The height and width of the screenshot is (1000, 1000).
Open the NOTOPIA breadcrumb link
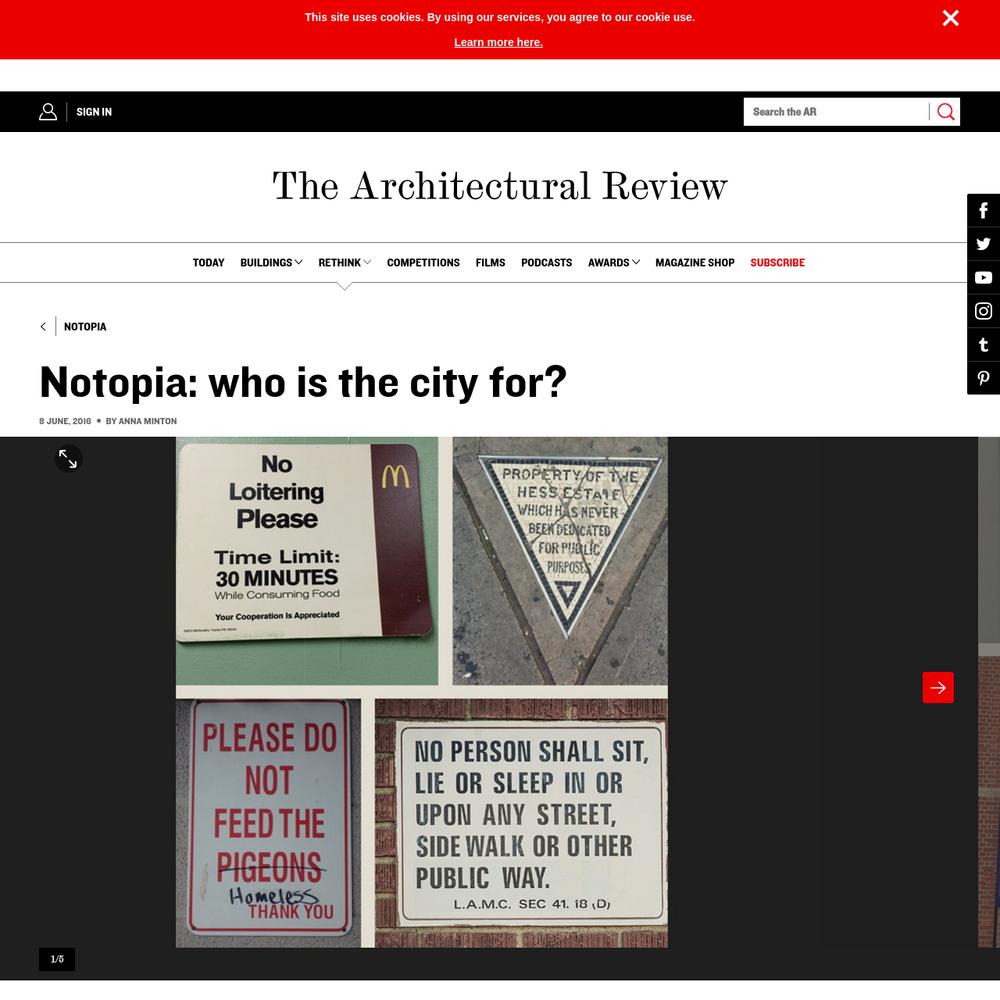click(x=85, y=327)
